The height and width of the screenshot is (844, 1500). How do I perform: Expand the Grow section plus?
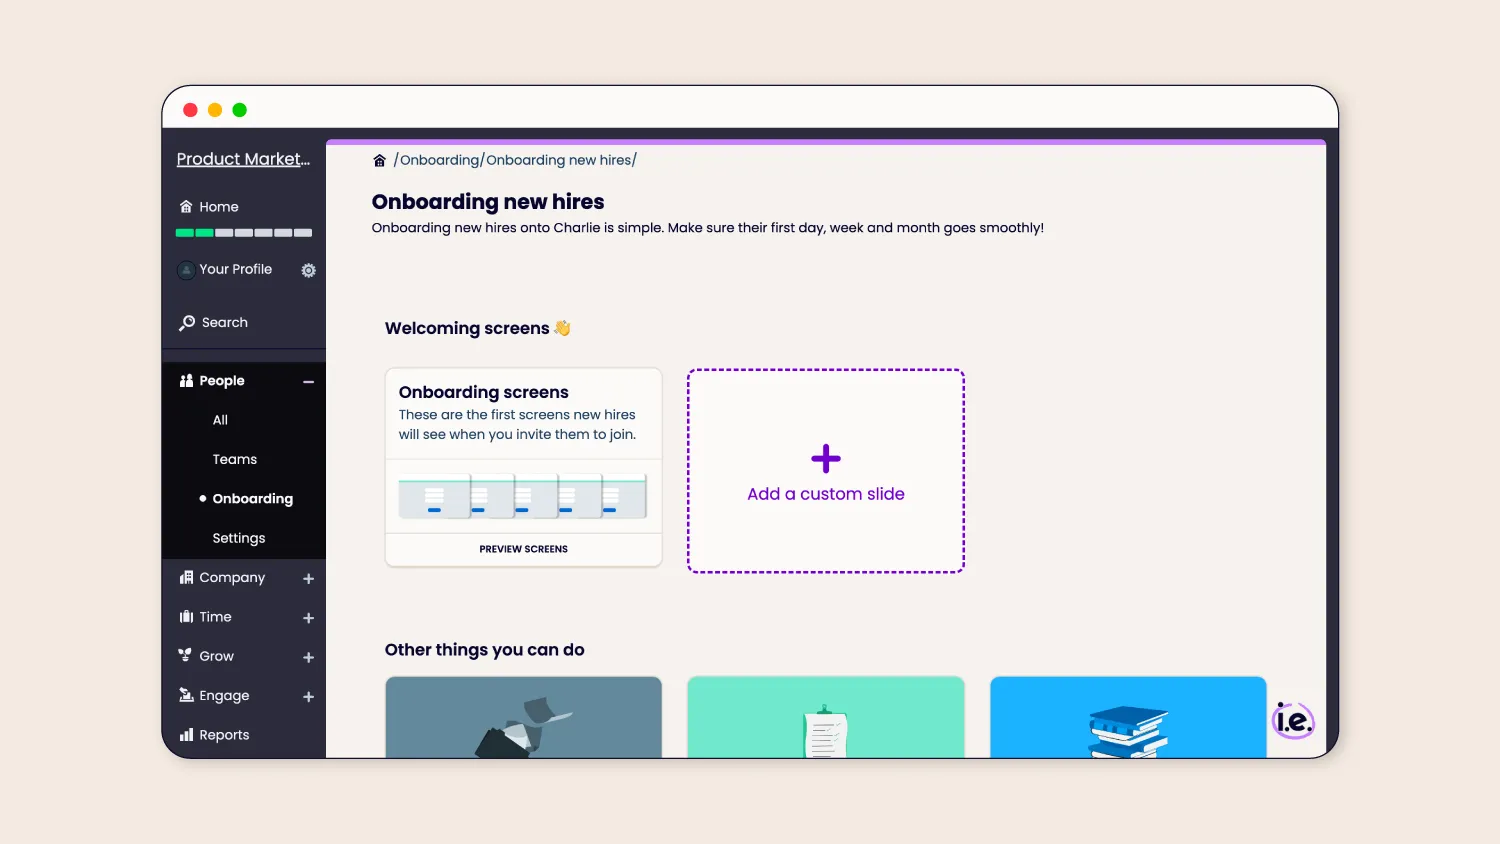[309, 658]
